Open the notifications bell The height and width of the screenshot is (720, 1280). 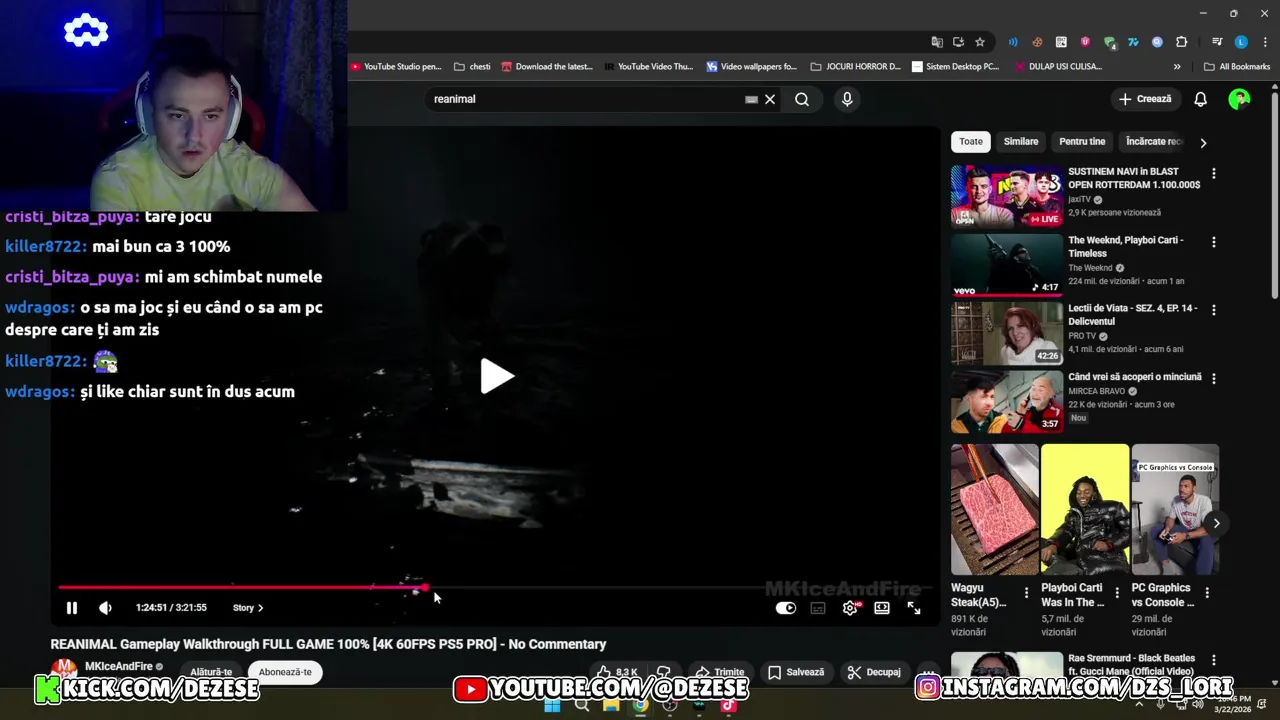1201,99
